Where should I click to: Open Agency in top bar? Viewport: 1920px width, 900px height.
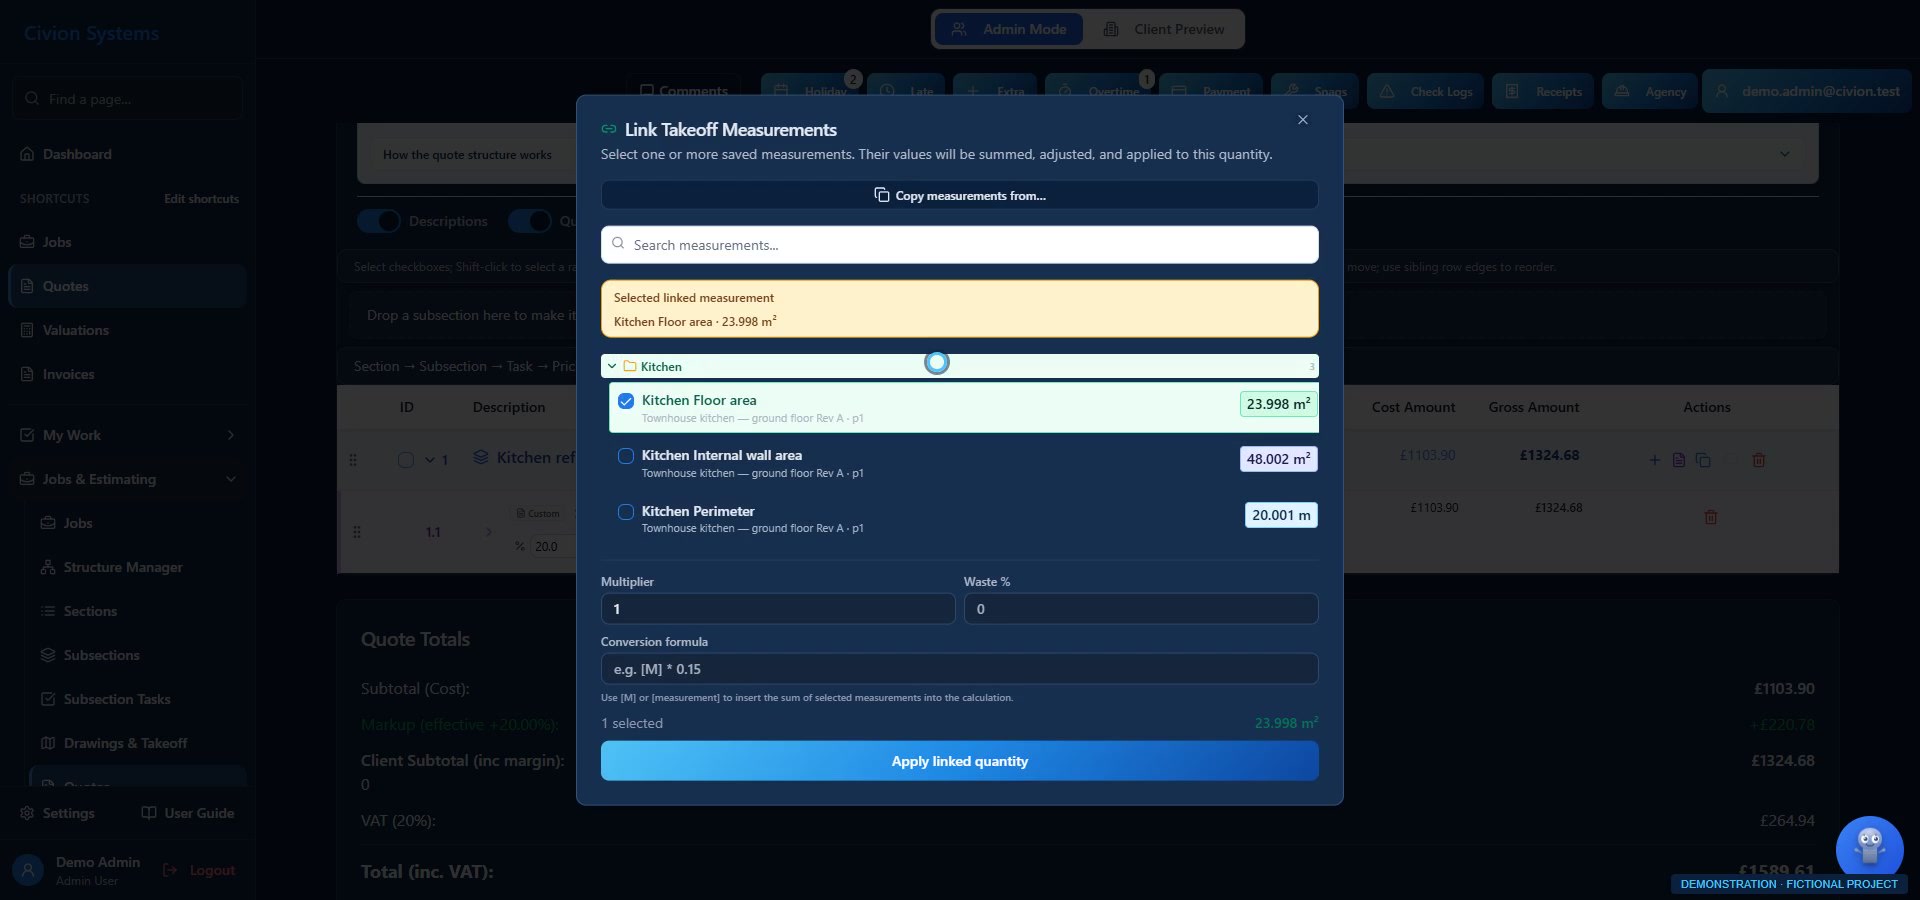(x=1650, y=91)
